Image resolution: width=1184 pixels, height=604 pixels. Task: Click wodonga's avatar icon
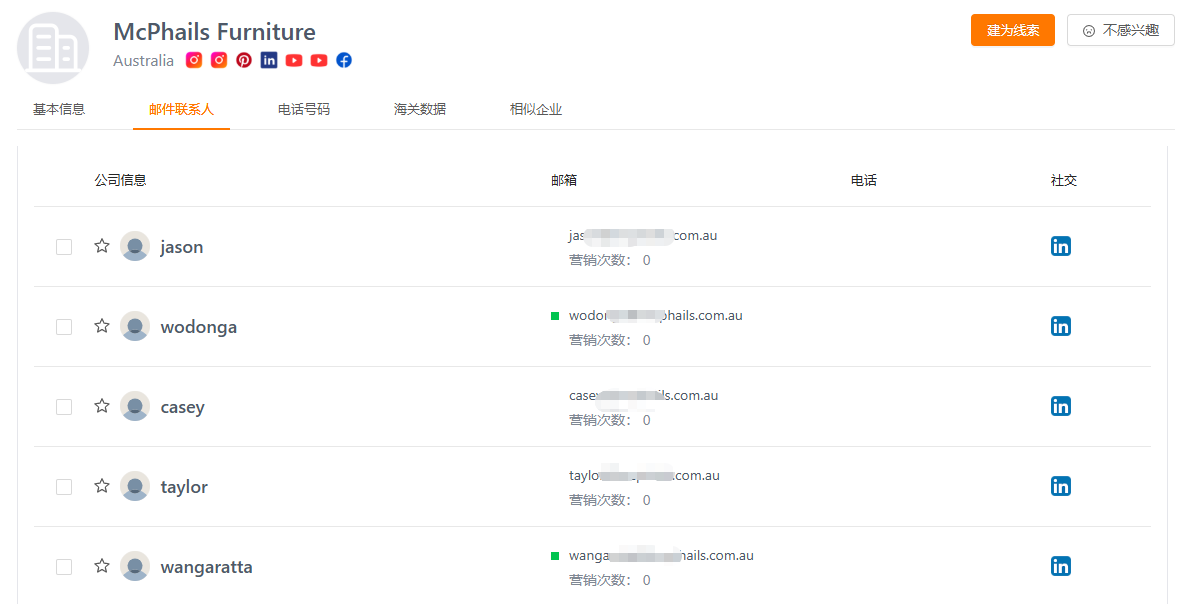135,326
